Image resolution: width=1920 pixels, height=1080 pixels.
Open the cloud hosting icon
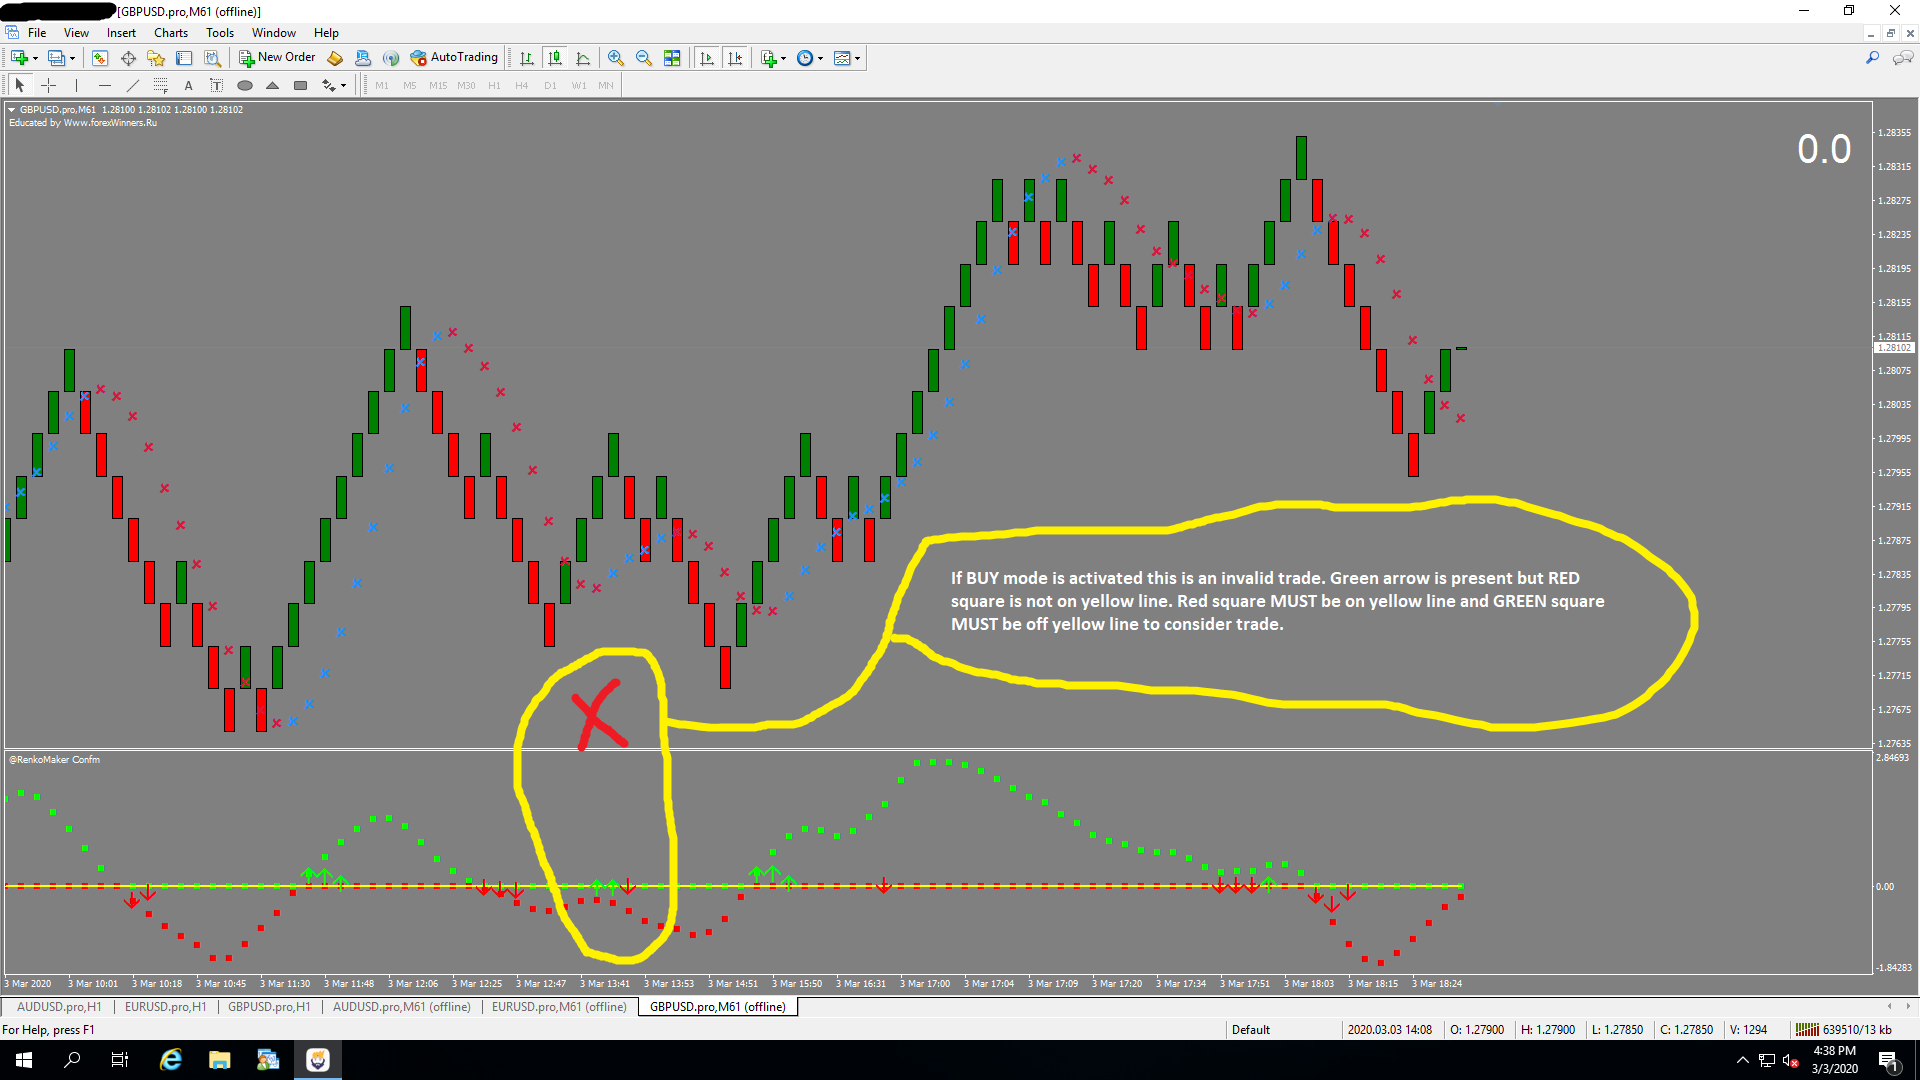pos(363,58)
